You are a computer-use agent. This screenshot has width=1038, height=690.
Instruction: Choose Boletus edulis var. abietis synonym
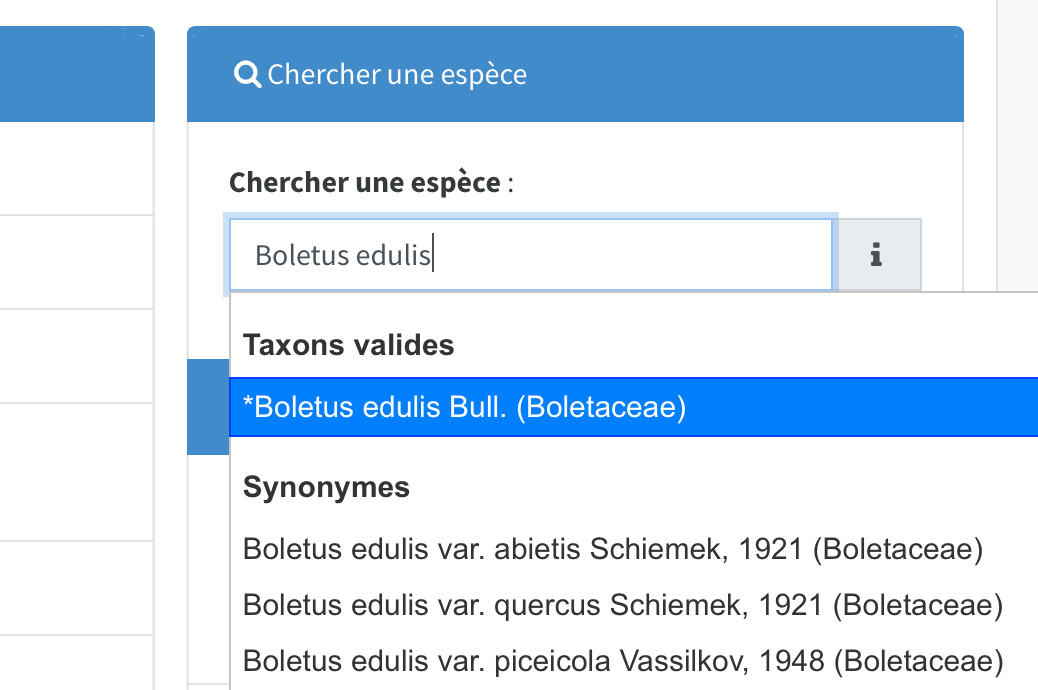[x=613, y=549]
